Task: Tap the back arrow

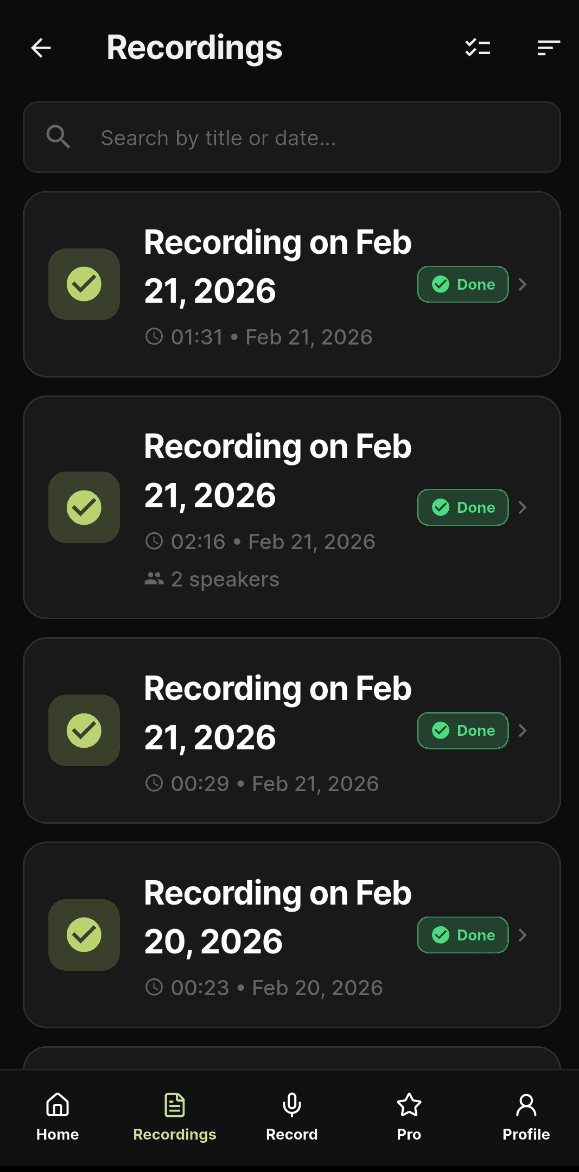Action: tap(40, 47)
